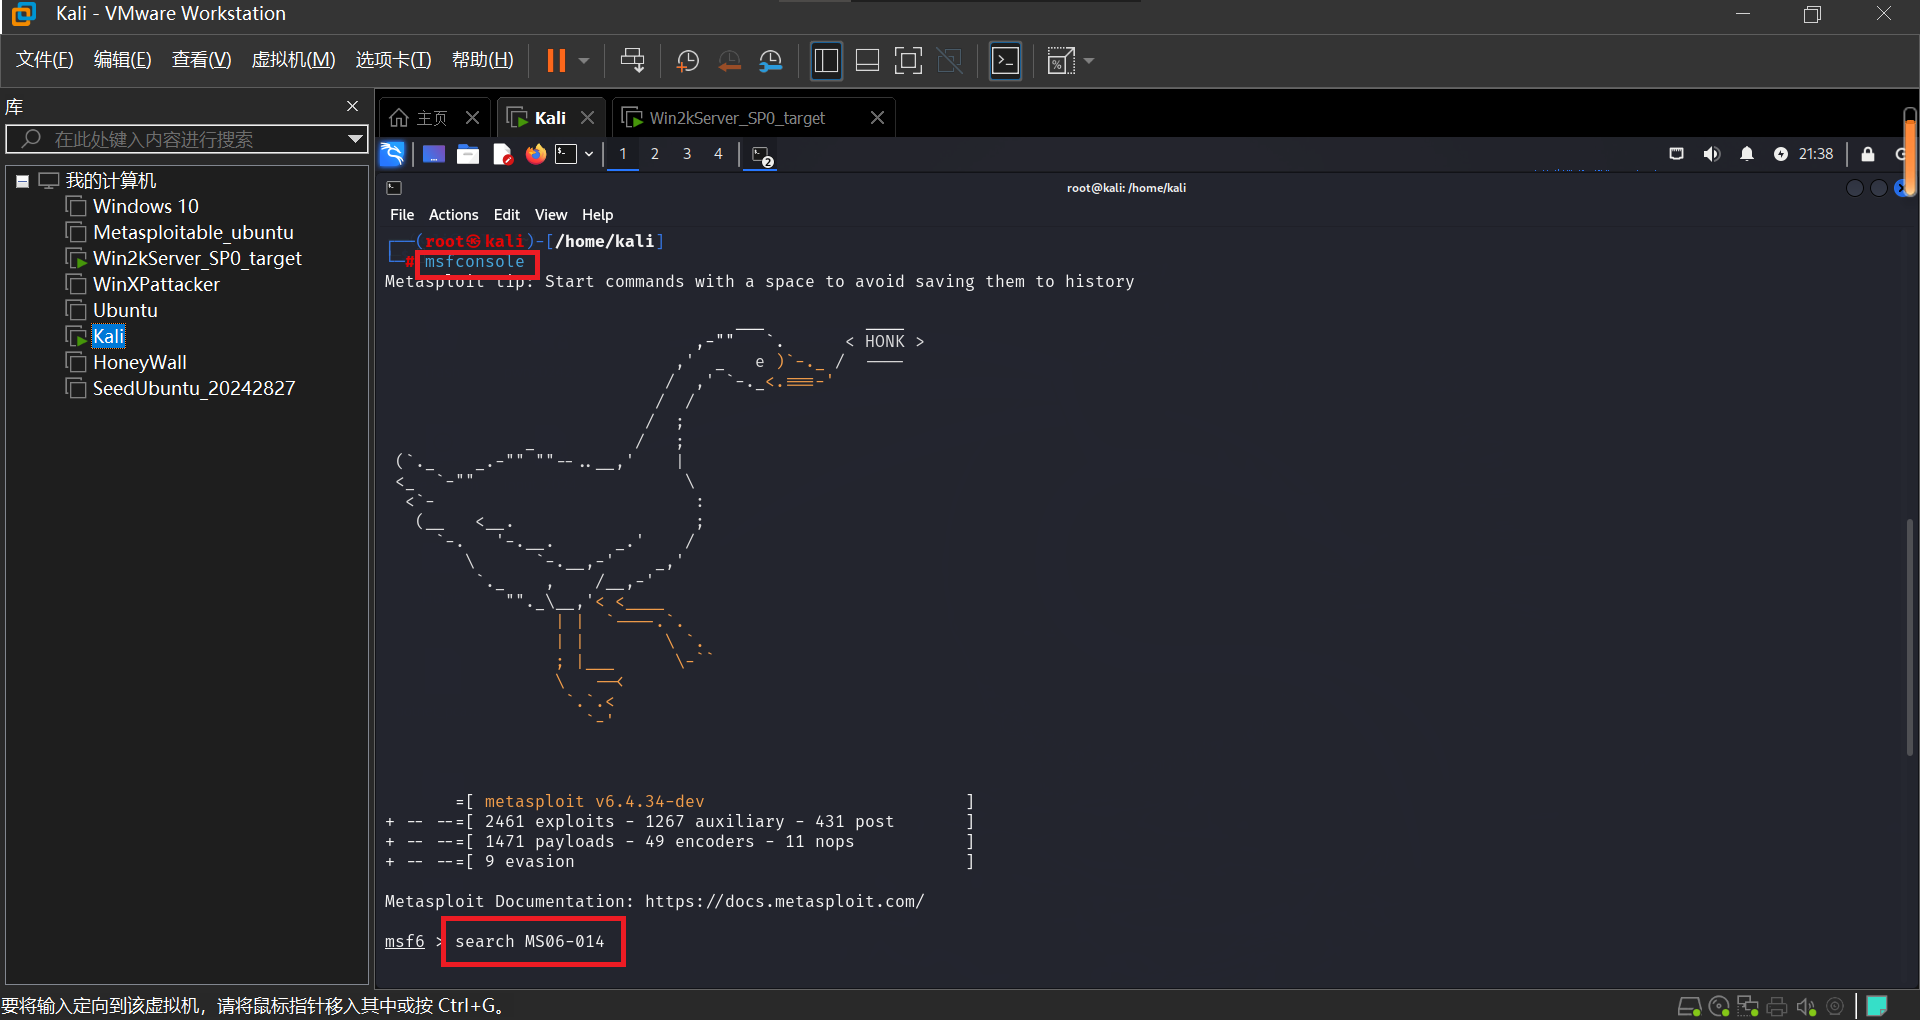Open the power options dropdown beside pause

click(x=584, y=61)
